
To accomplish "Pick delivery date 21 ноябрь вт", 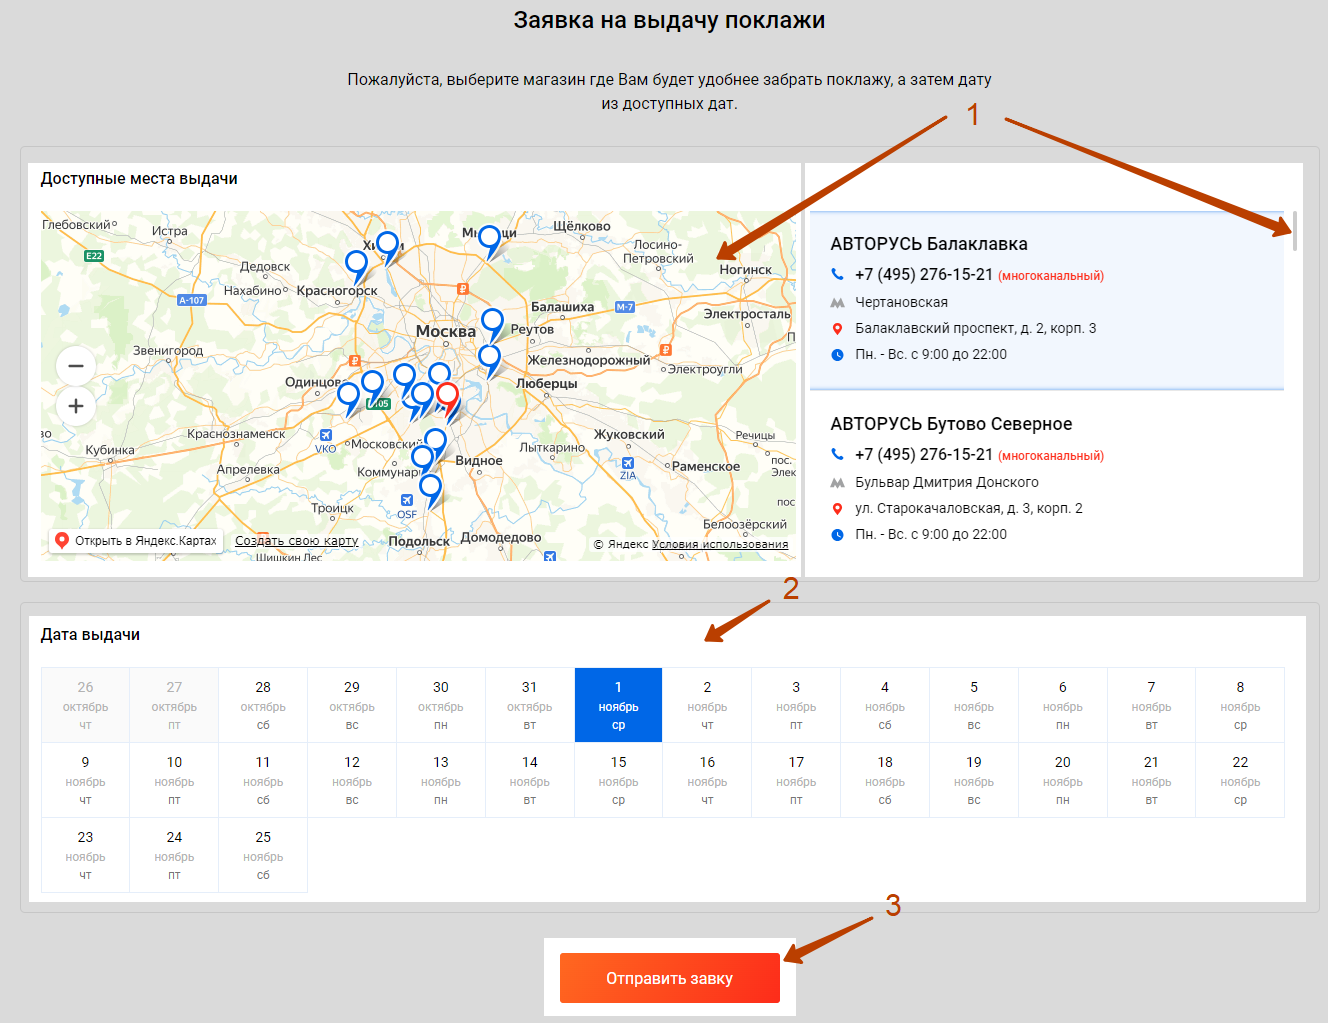I will pos(1151,780).
